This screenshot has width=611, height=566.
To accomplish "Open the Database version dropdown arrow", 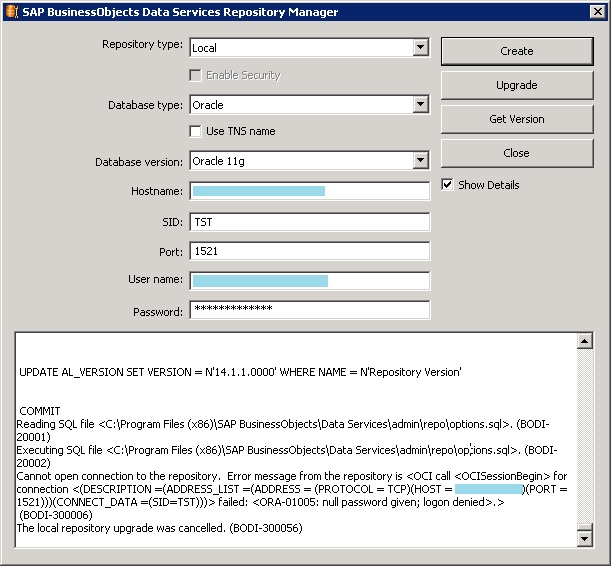I will pos(420,160).
